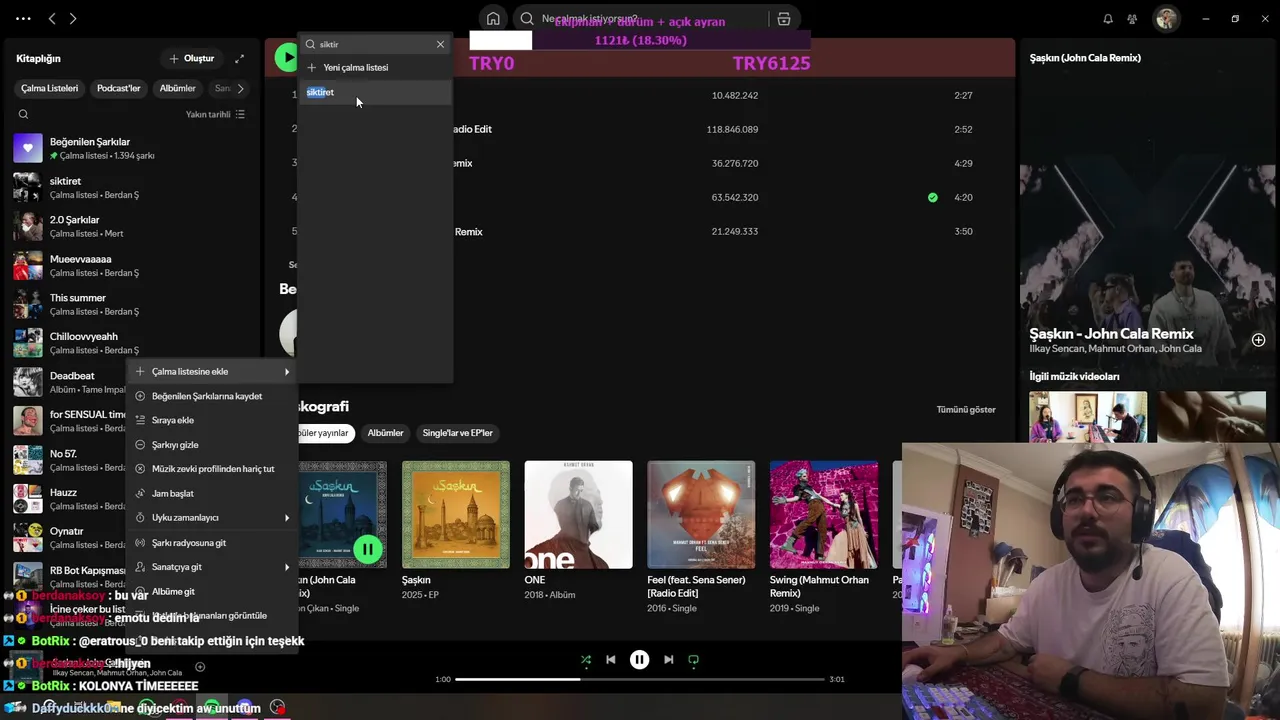1280x720 pixels.
Task: Select Beğenilen Şarkılarına kaydet
Action: click(212, 396)
